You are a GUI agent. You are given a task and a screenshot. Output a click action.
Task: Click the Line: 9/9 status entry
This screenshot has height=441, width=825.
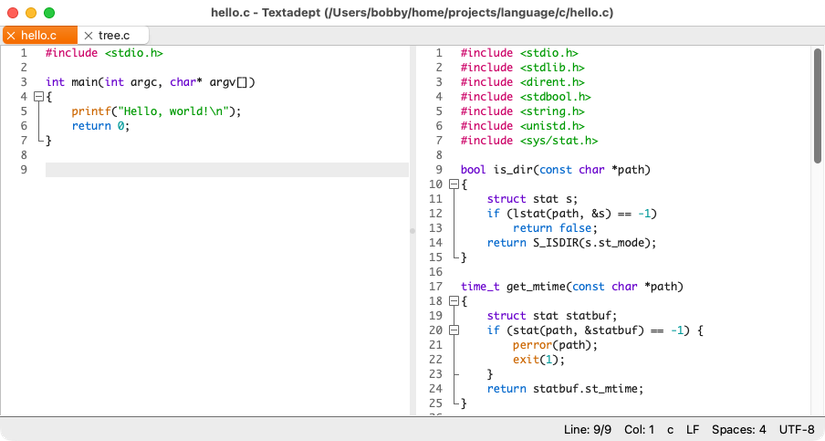(587, 429)
